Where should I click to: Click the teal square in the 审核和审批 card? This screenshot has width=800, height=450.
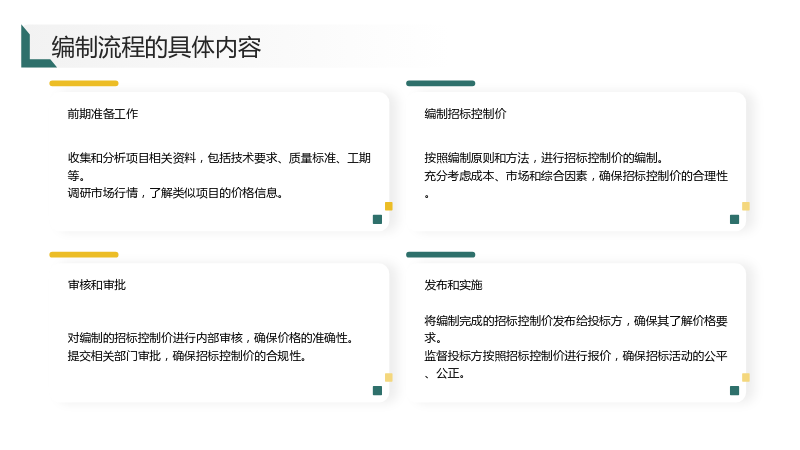(x=378, y=390)
